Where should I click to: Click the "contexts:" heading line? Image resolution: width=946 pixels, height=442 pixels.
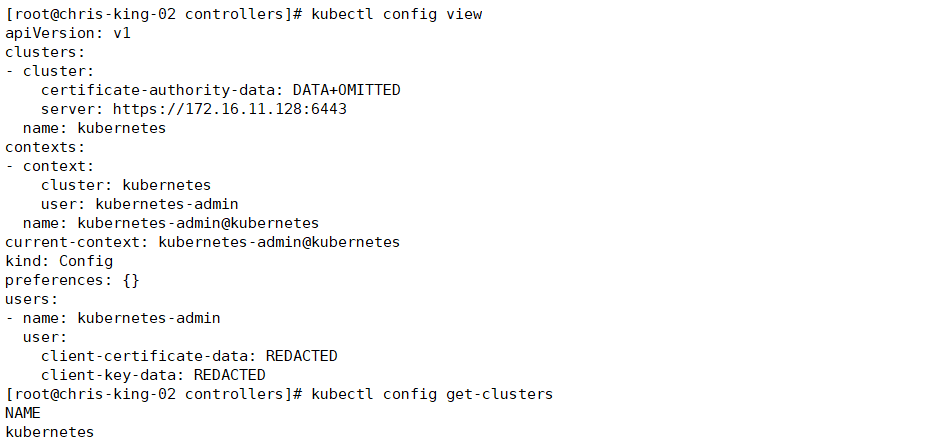click(x=46, y=147)
